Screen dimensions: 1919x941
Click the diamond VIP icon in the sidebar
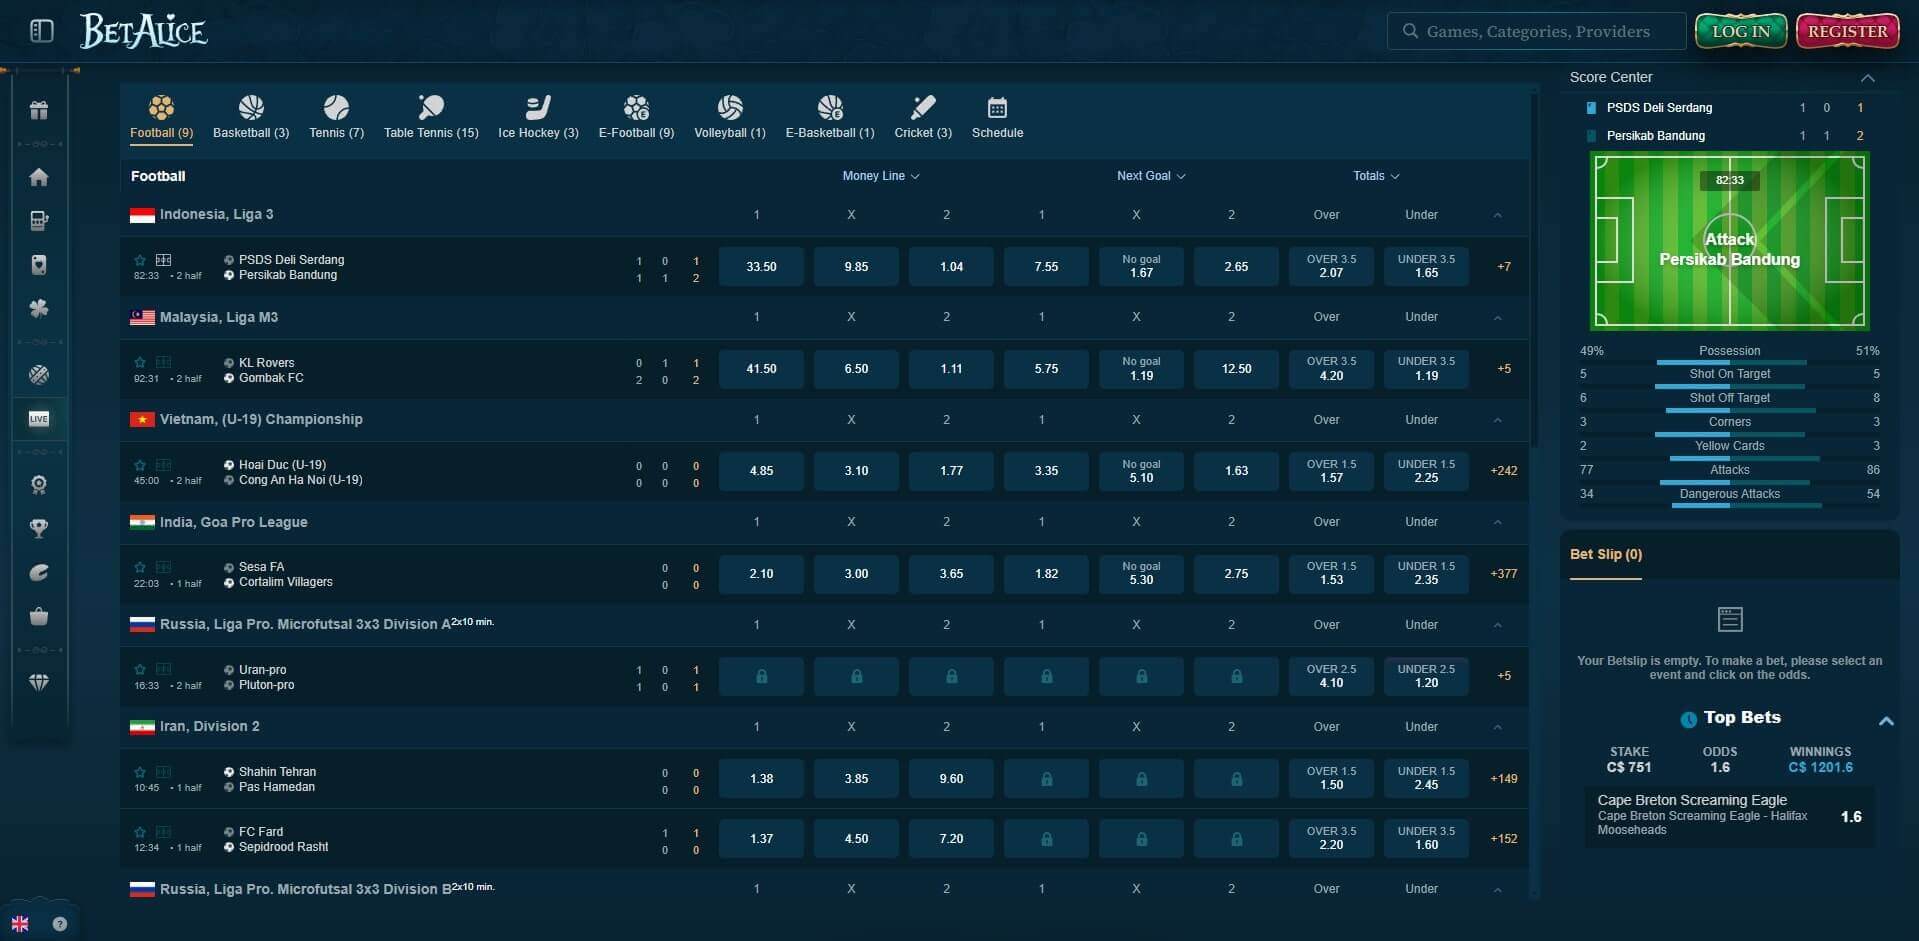coord(39,682)
